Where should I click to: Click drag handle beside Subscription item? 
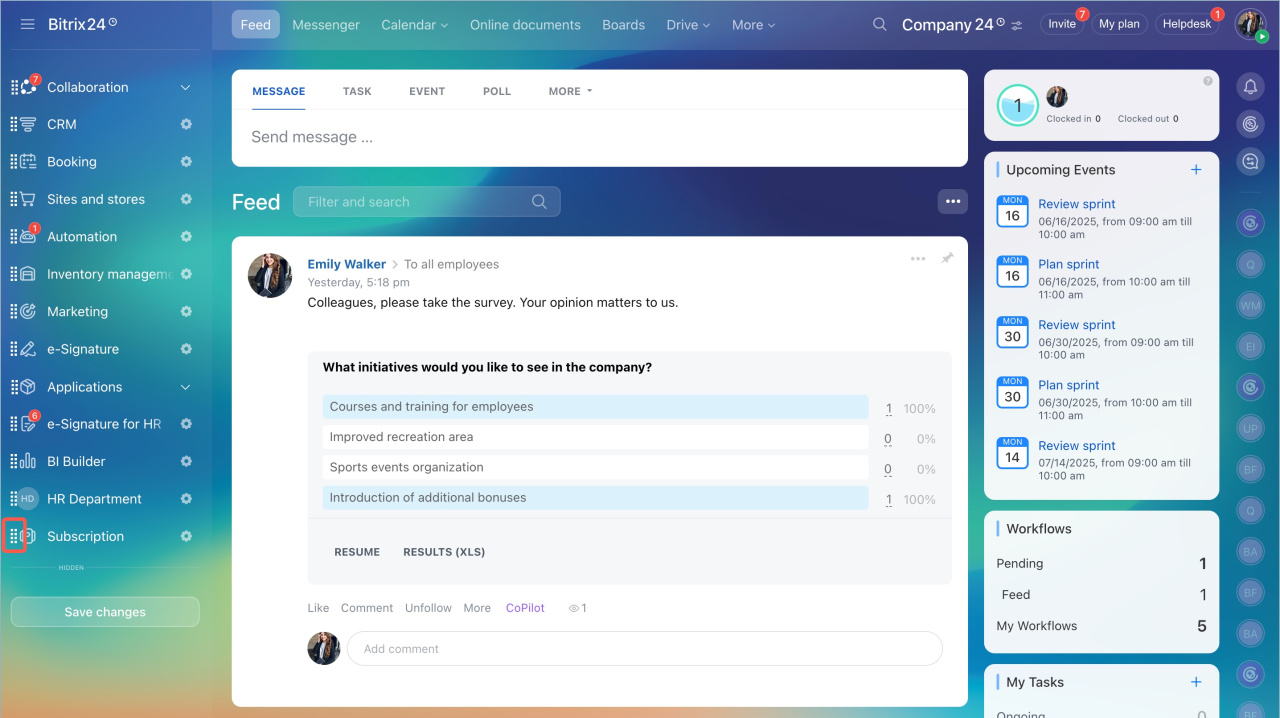pos(15,536)
